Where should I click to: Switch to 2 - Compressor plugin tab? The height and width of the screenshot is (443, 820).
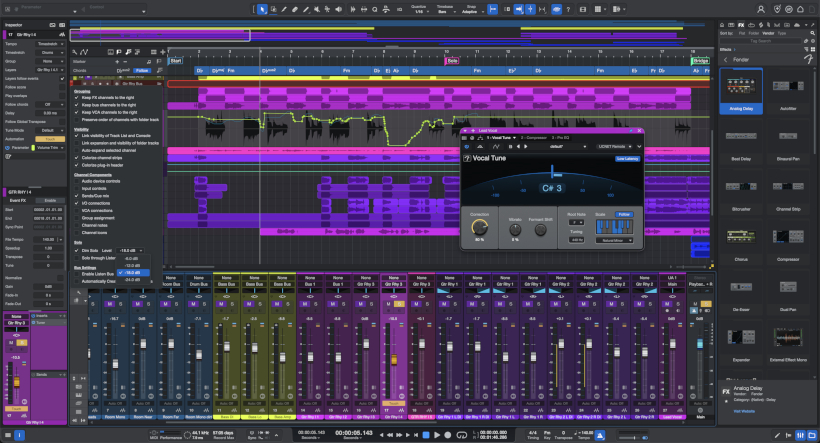point(533,138)
